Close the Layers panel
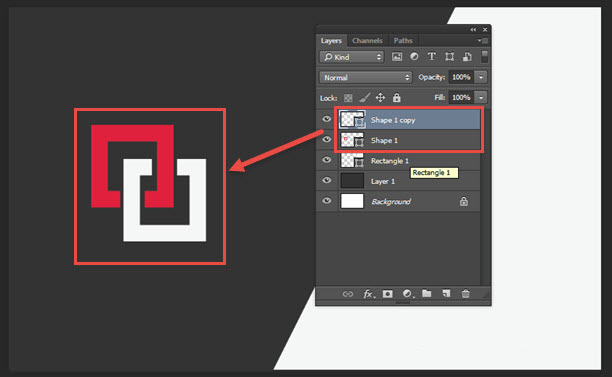The width and height of the screenshot is (612, 377). pos(485,30)
